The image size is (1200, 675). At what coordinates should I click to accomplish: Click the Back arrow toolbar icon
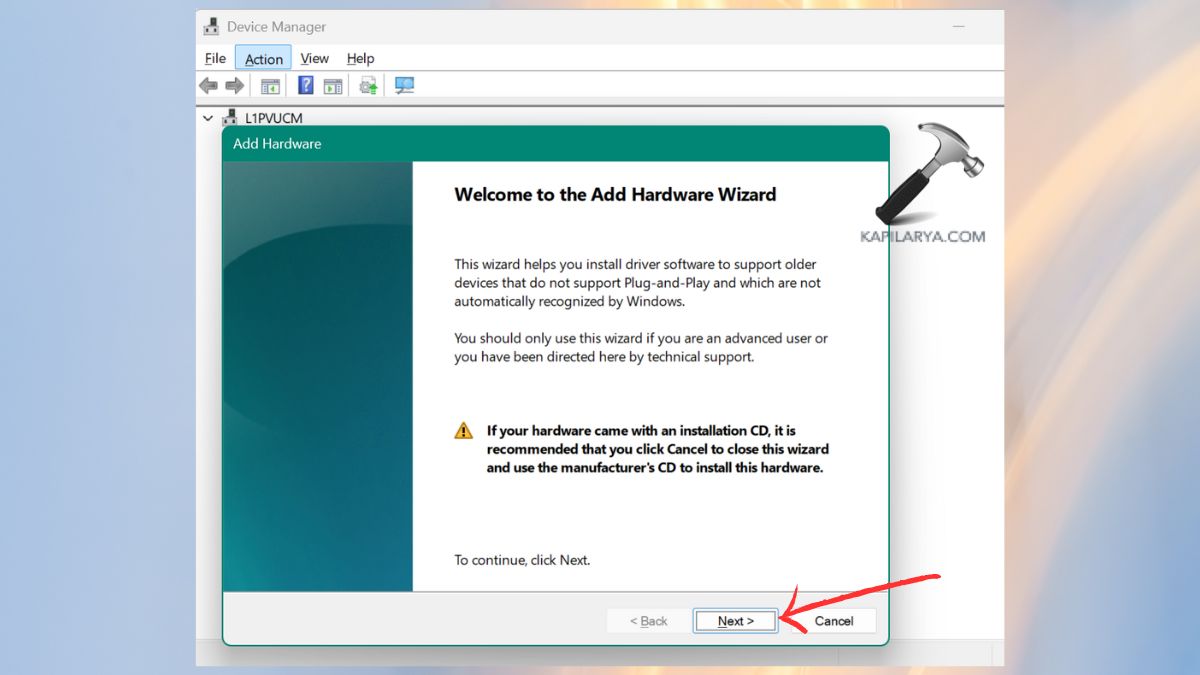pos(208,86)
